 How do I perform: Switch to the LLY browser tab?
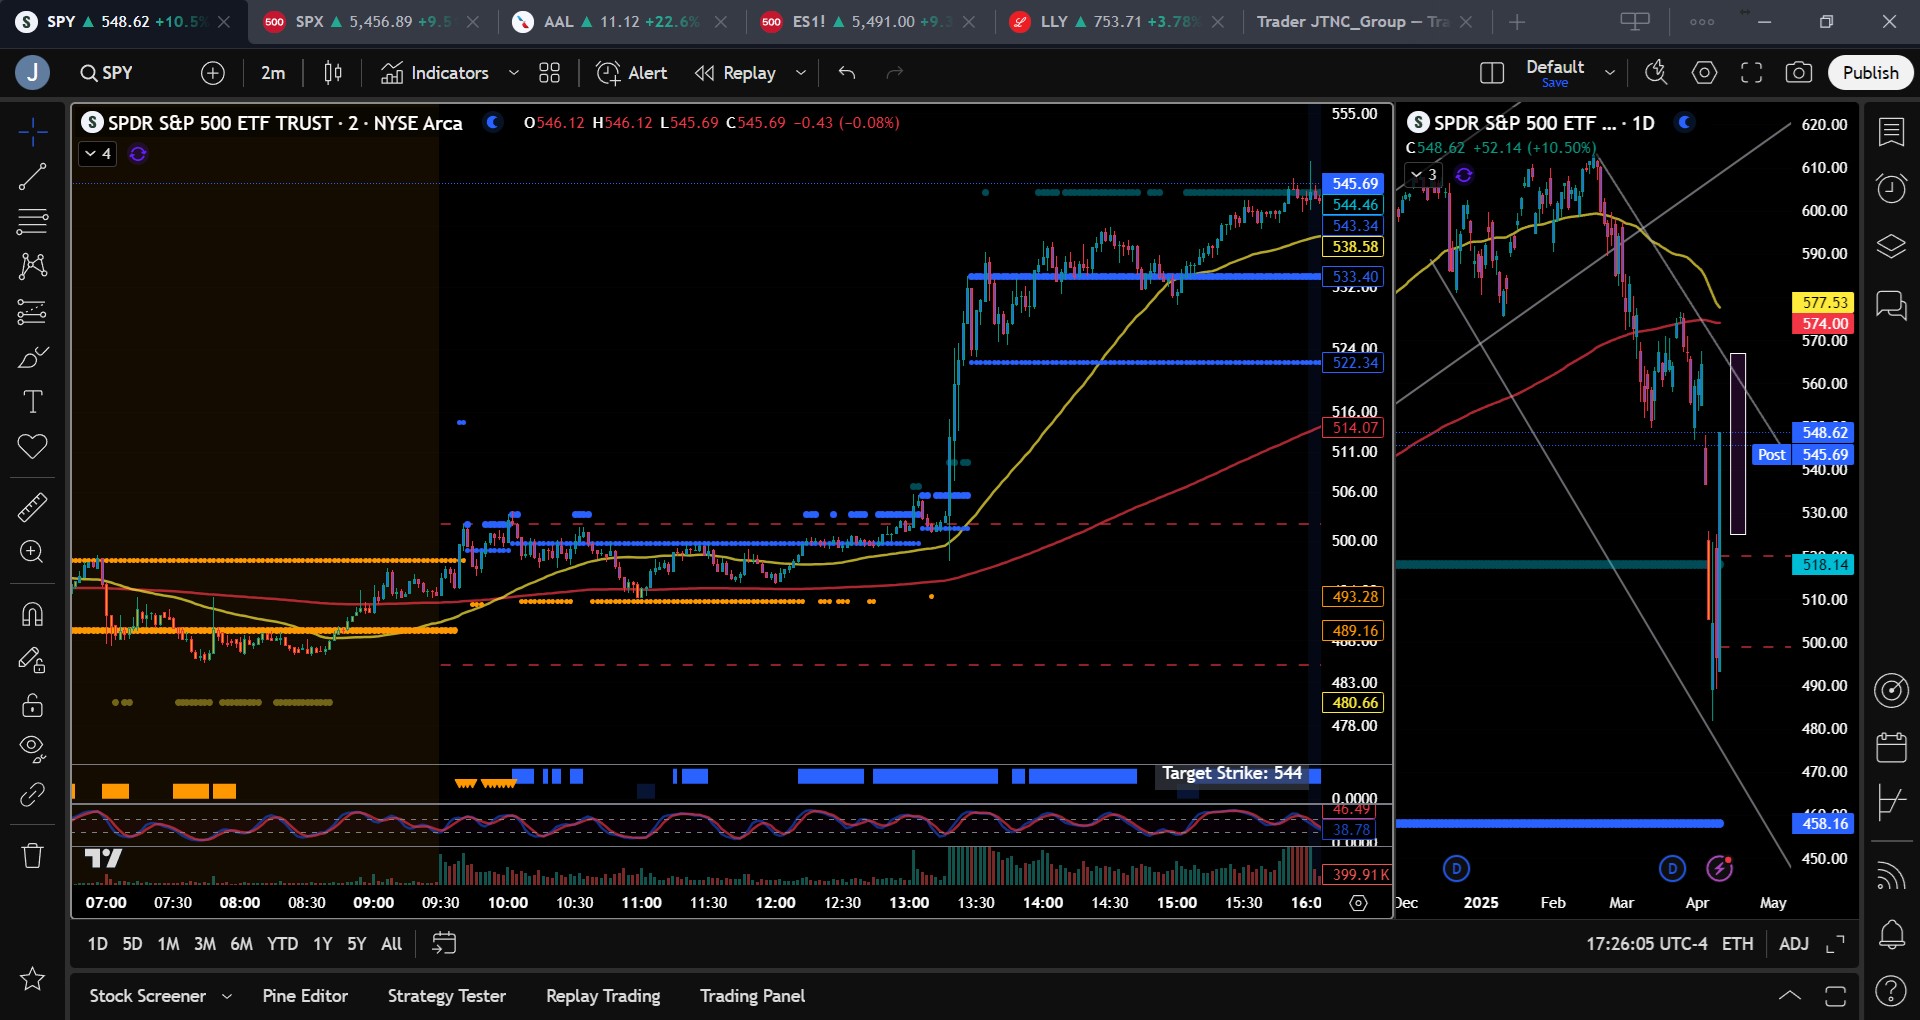(x=1116, y=22)
